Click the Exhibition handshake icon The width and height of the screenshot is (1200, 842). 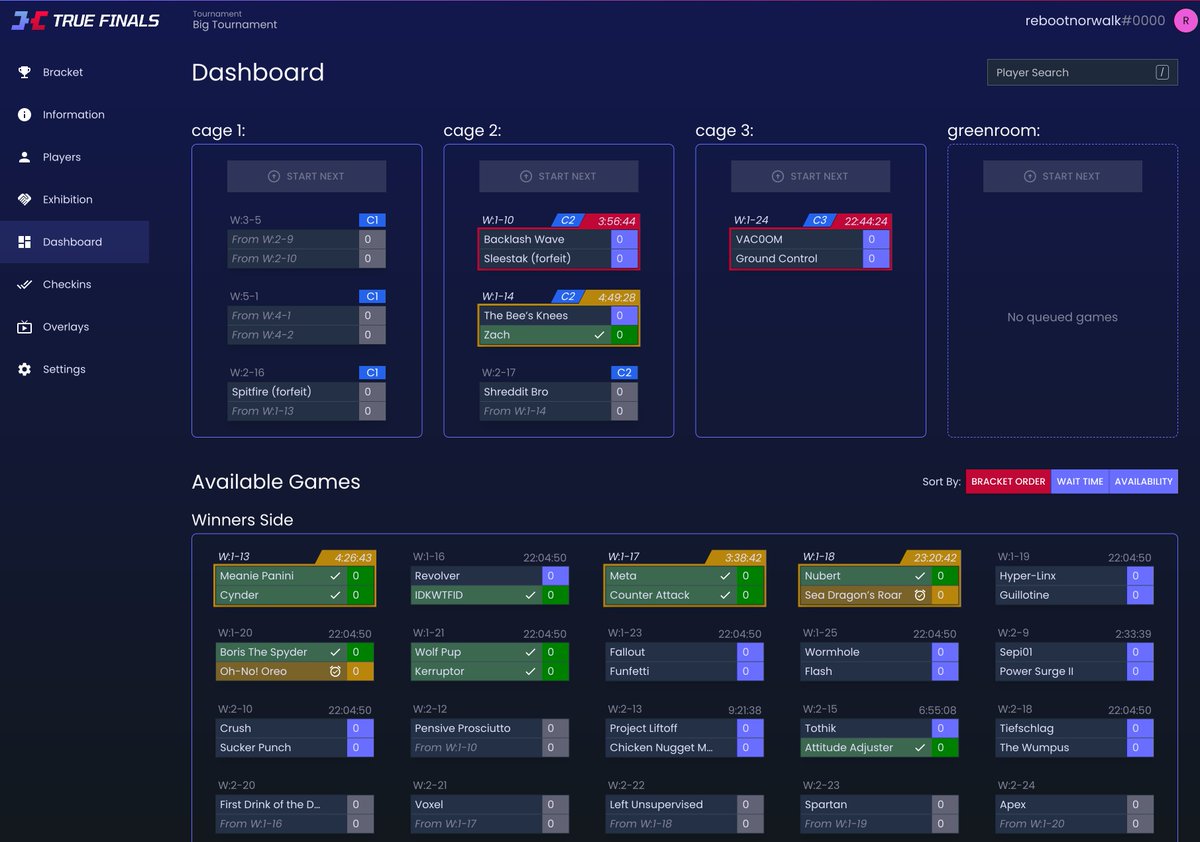(24, 199)
